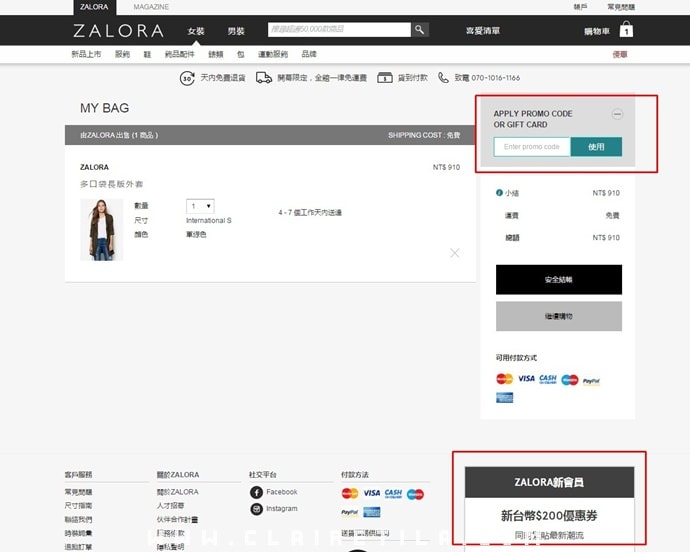Select the 女裝 women's category tab

pyautogui.click(x=196, y=31)
